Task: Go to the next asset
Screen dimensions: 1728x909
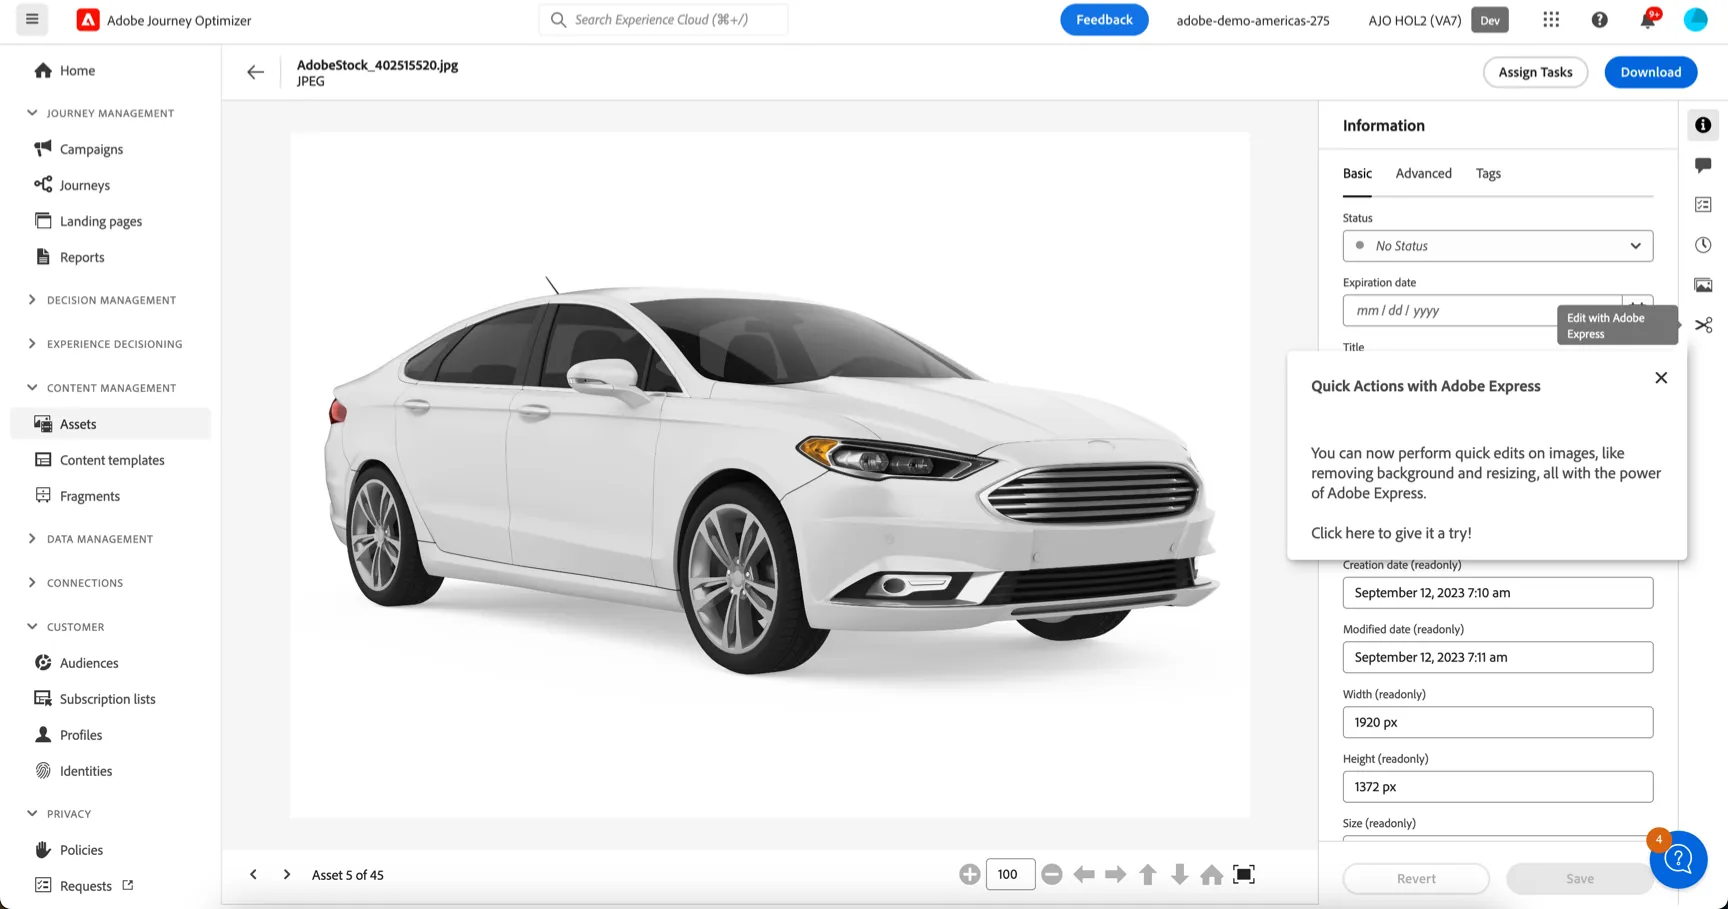Action: (x=287, y=875)
